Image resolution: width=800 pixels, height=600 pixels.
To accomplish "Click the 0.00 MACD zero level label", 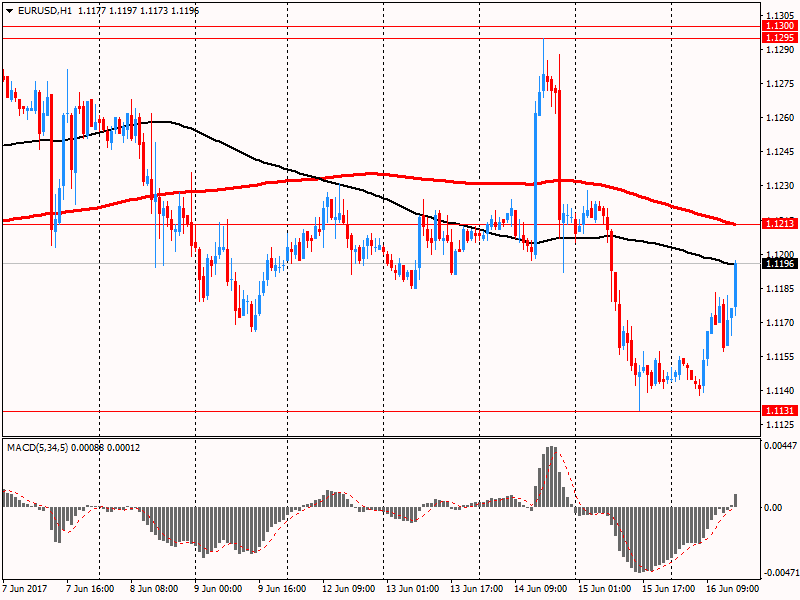I will 773,507.
